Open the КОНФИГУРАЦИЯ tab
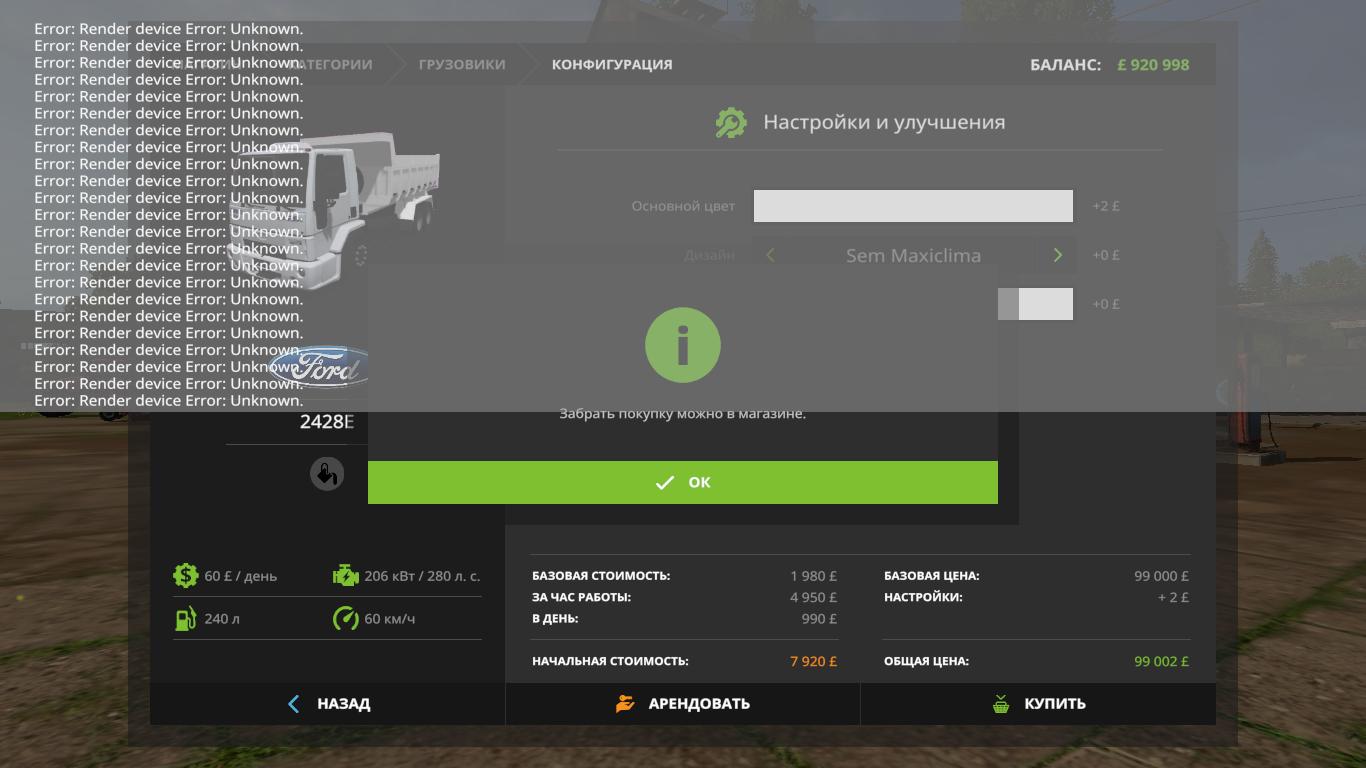This screenshot has width=1366, height=768. (x=612, y=64)
